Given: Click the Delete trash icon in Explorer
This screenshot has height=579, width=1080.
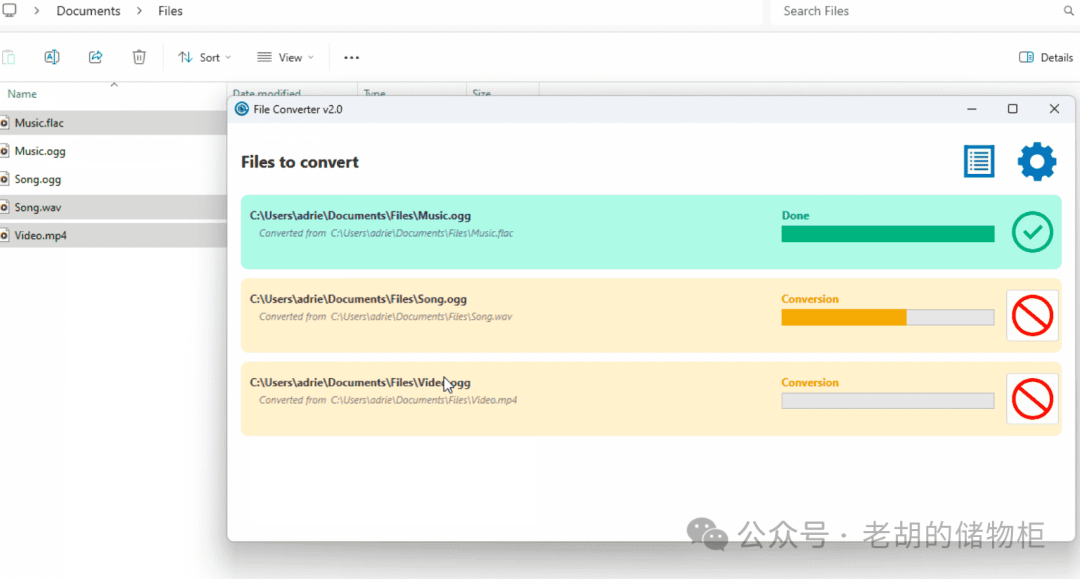Looking at the screenshot, I should click(139, 57).
